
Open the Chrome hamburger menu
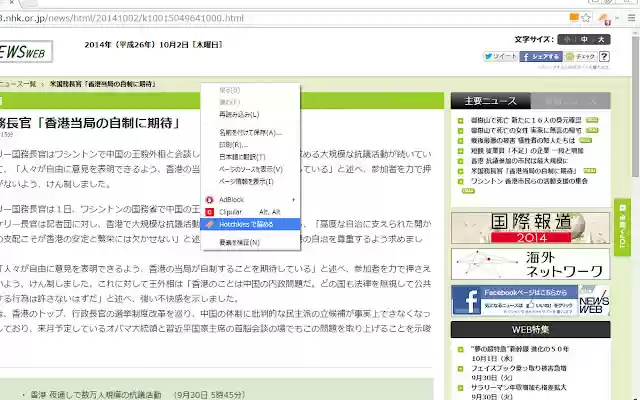point(631,18)
